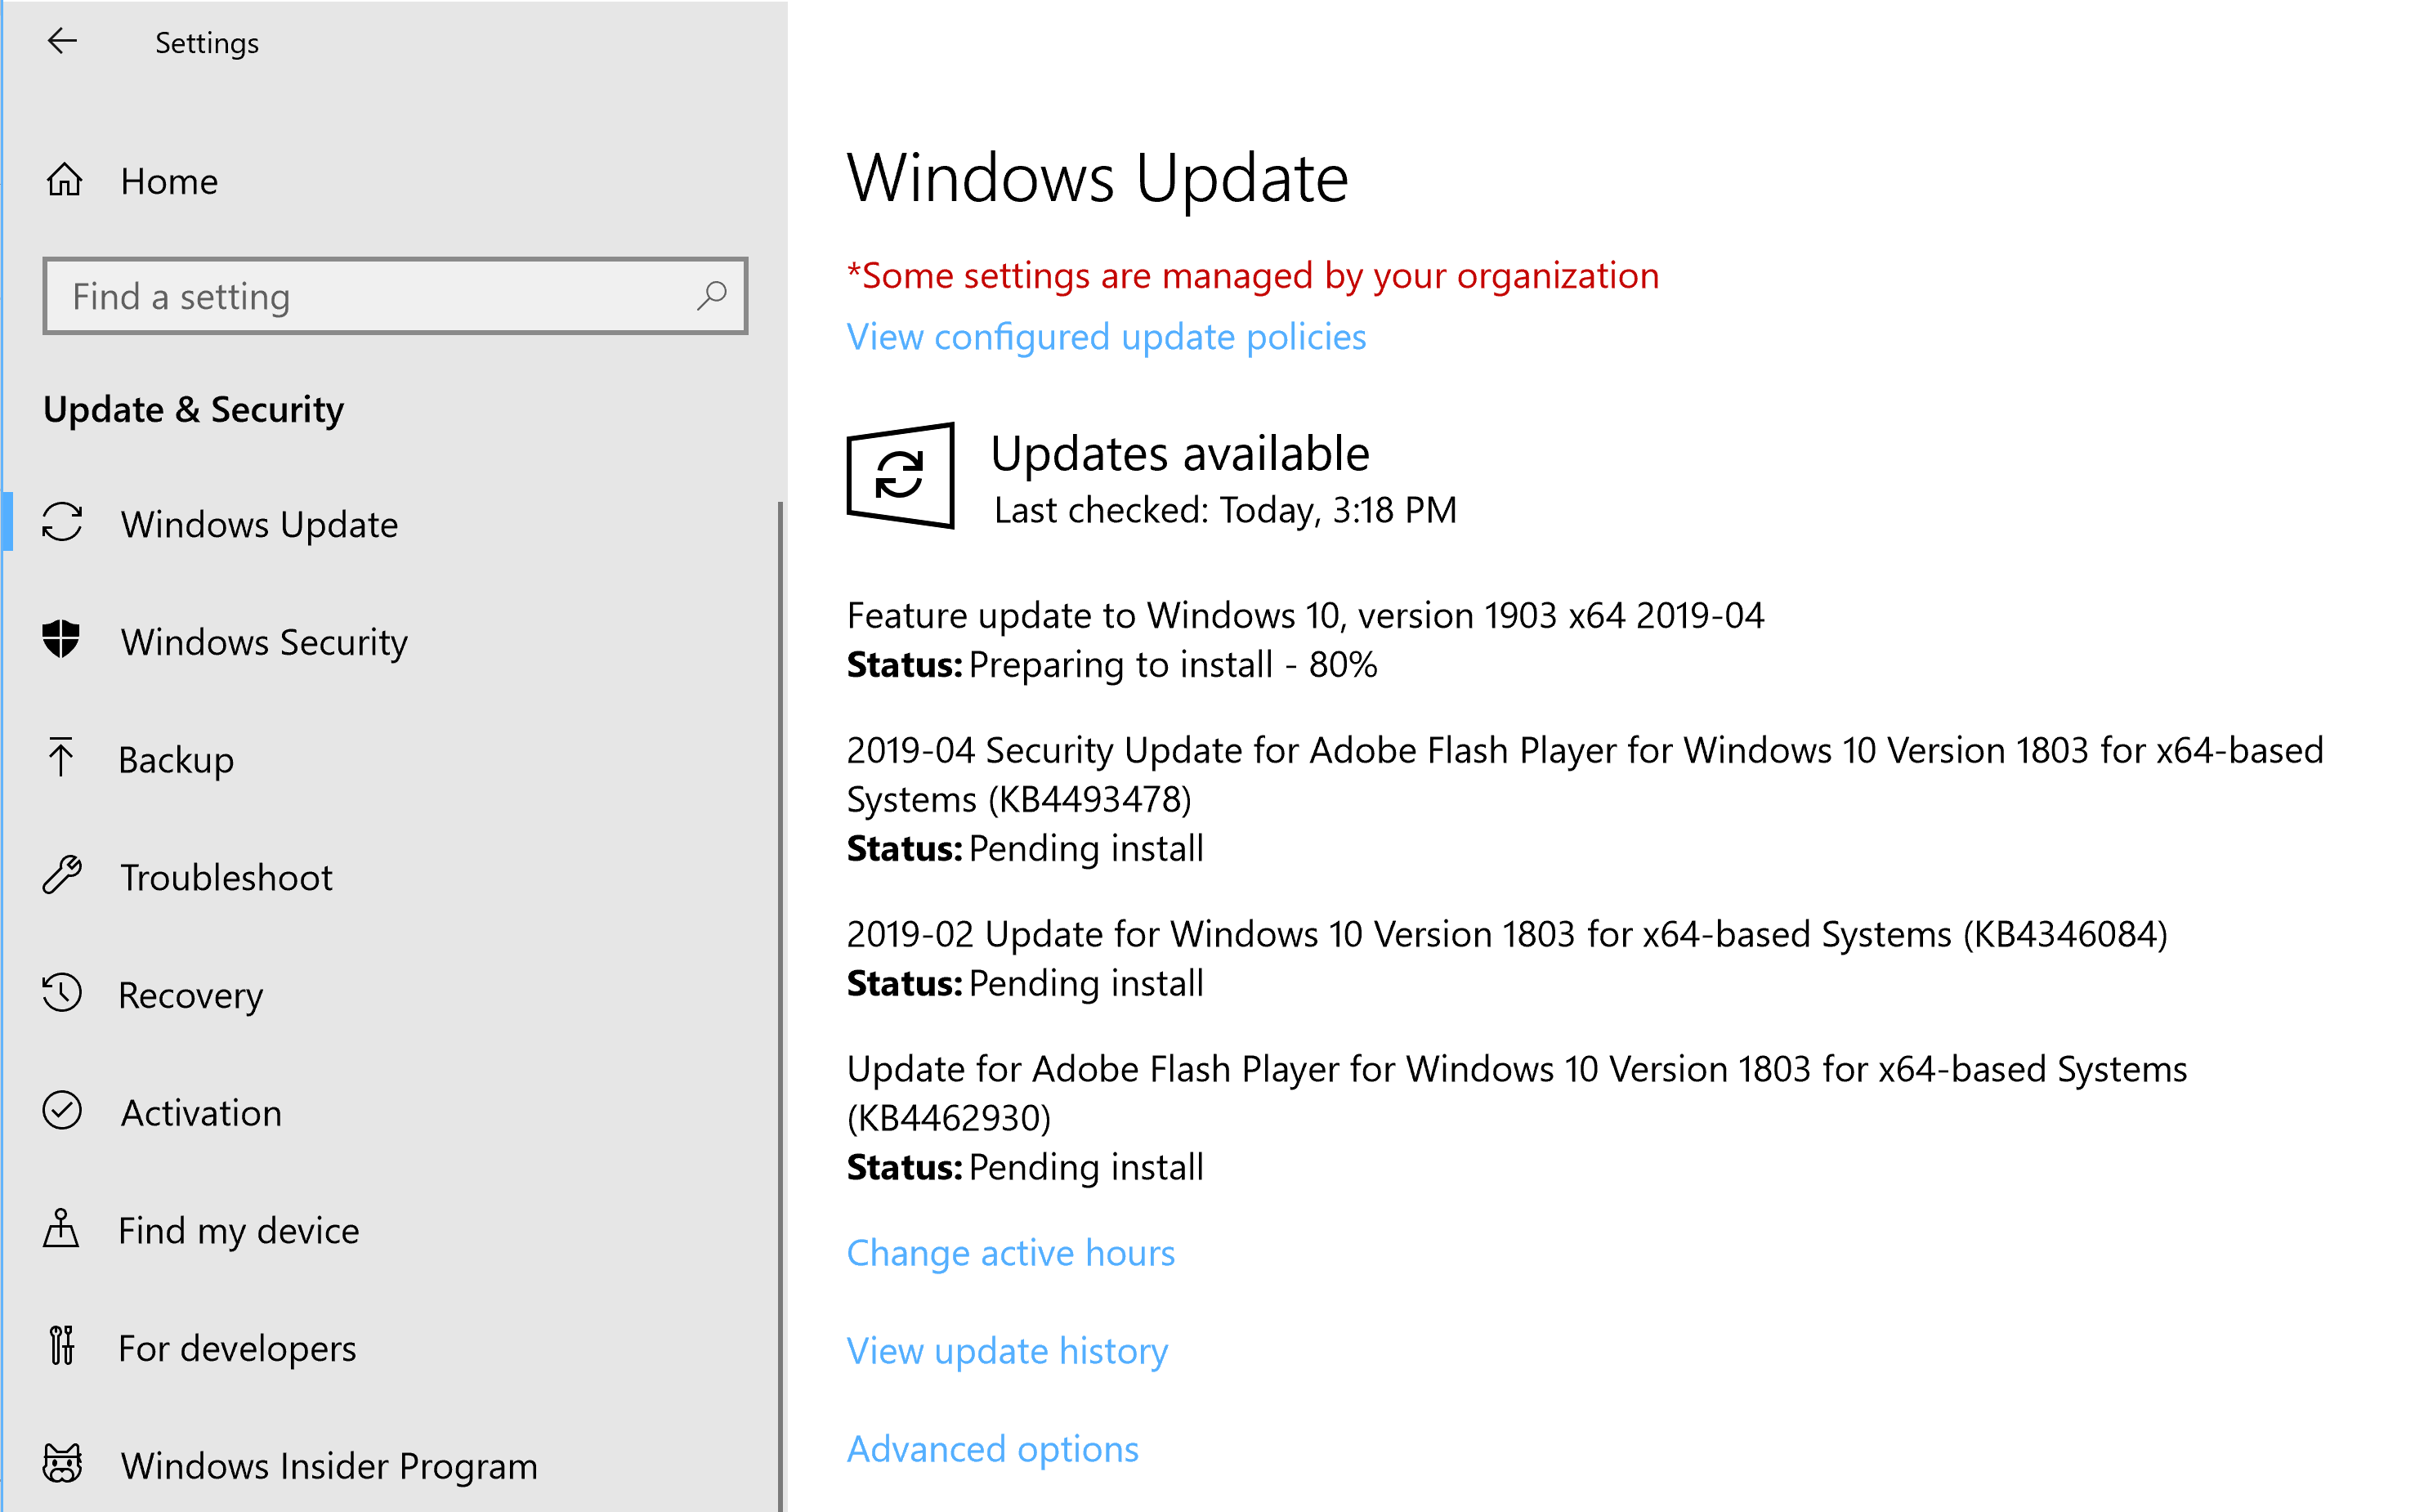Click the Backup upload arrow icon
Image resolution: width=2424 pixels, height=1512 pixels.
[61, 758]
